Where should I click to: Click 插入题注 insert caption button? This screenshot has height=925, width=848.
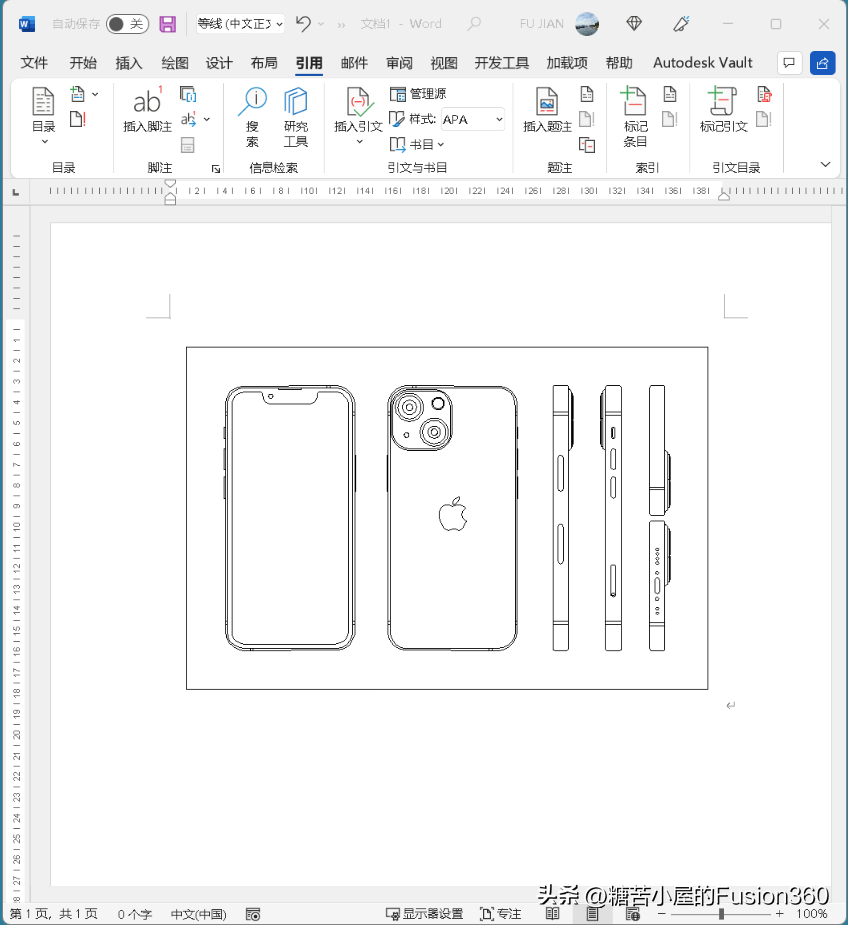tap(547, 110)
